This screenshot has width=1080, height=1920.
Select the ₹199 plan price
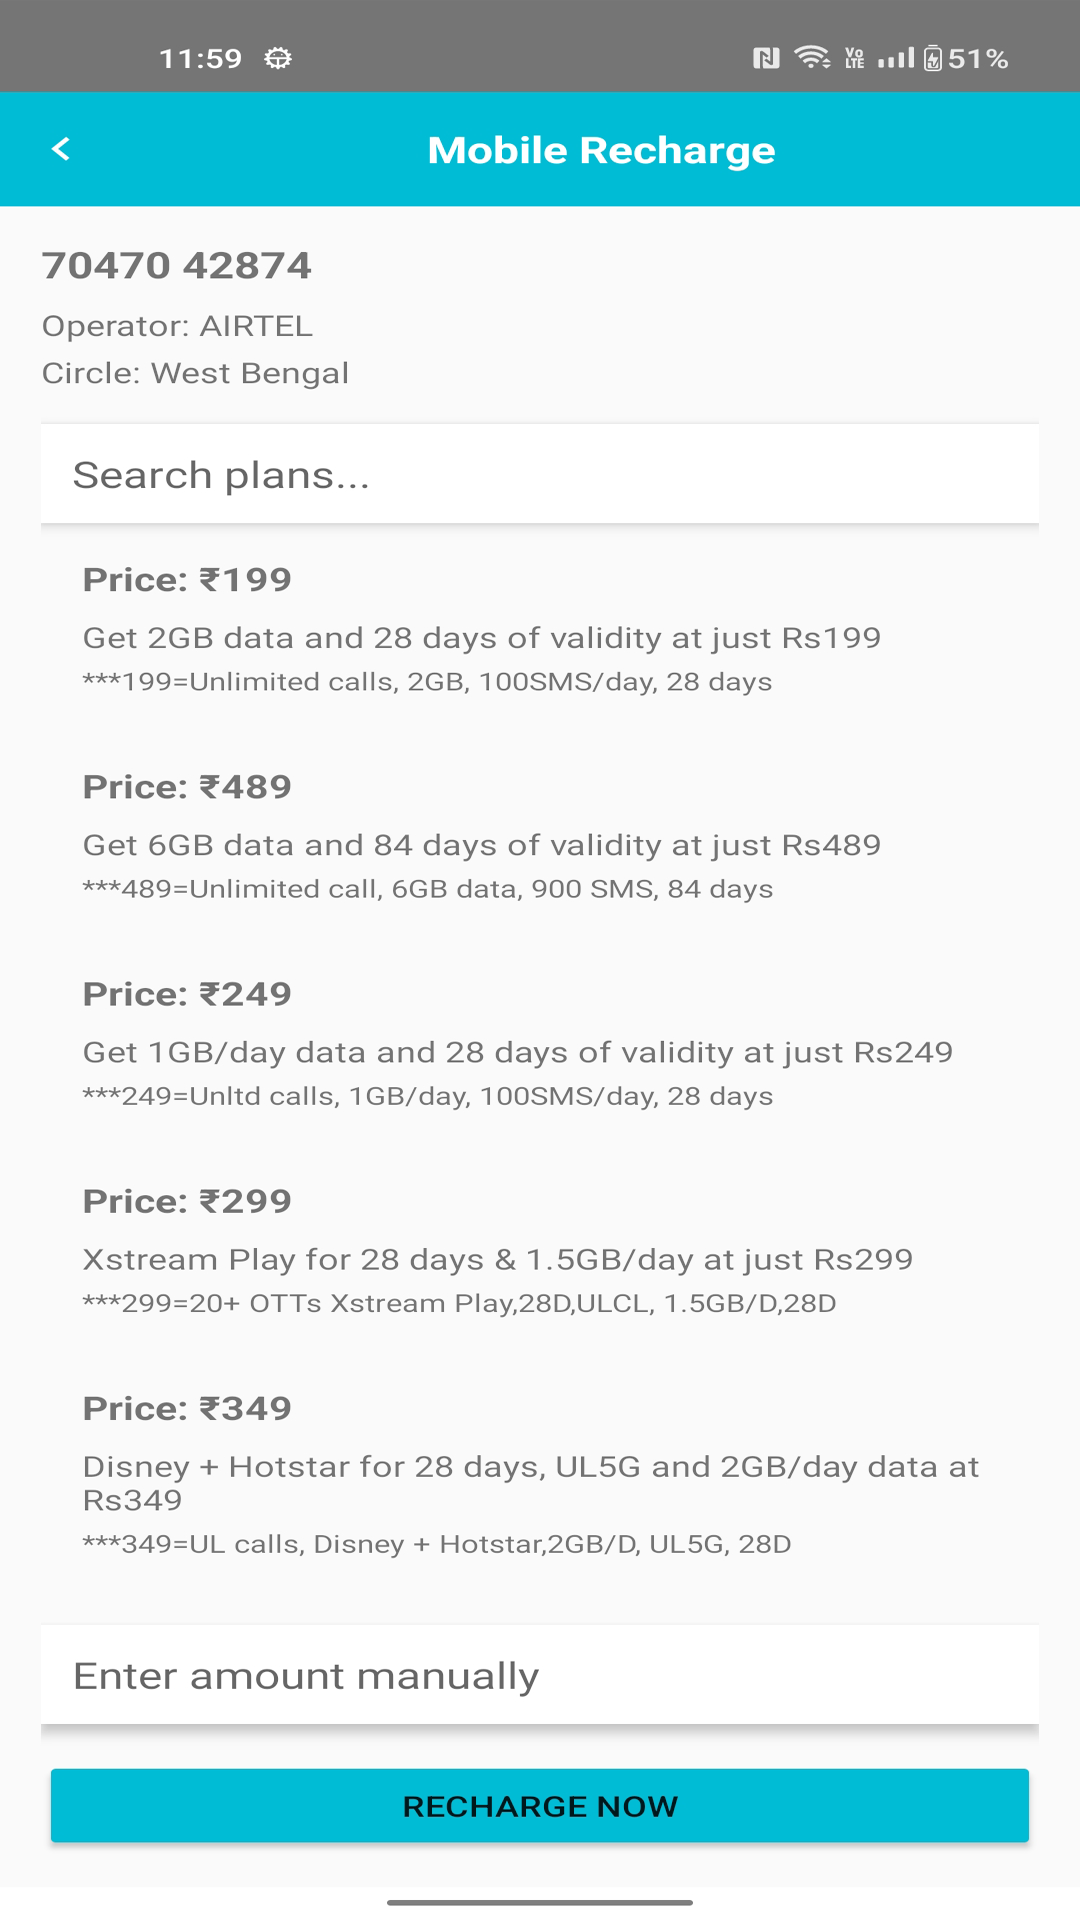click(187, 580)
